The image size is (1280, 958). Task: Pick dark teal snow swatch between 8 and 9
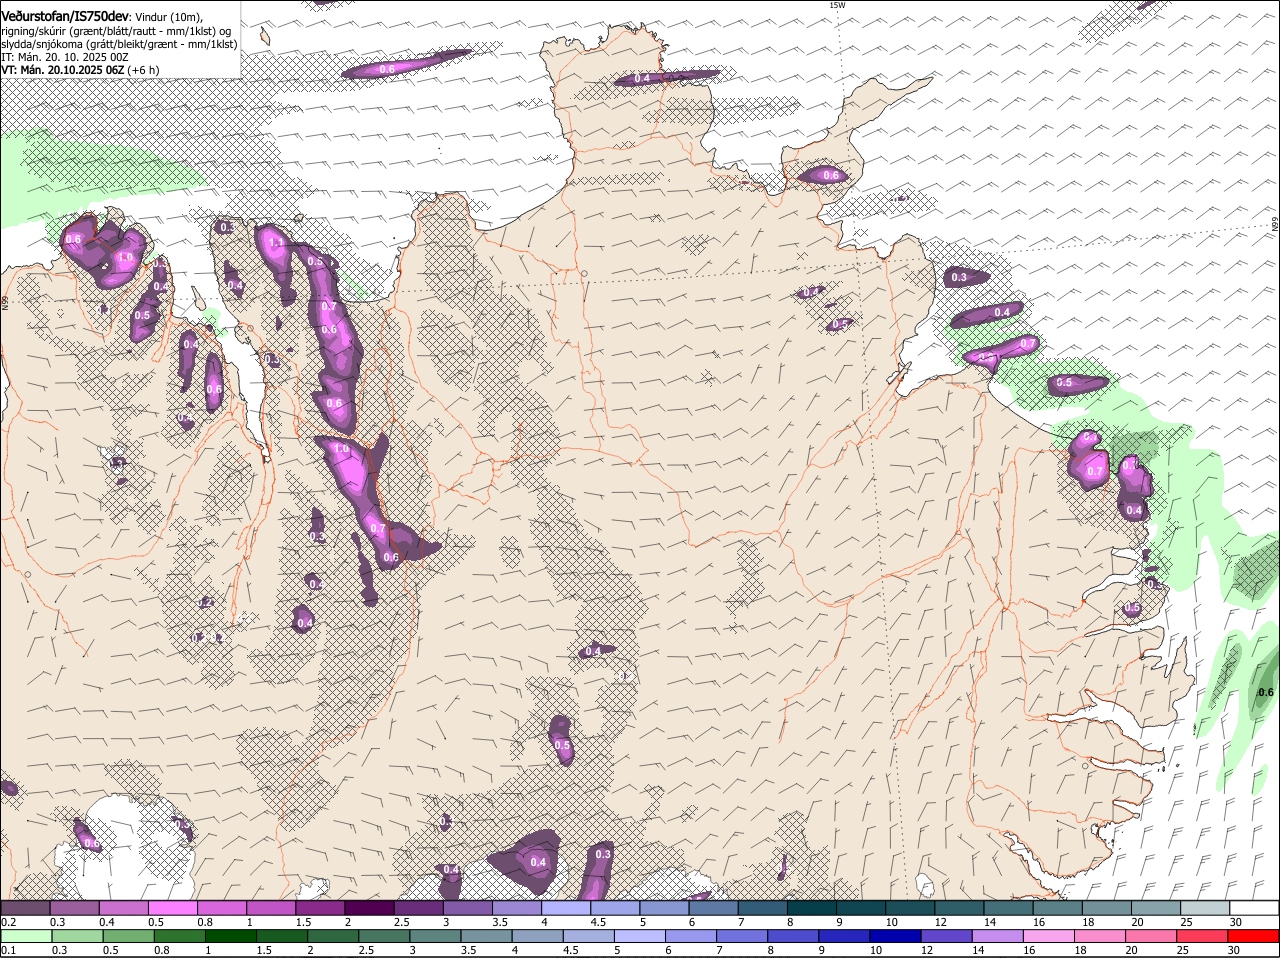pyautogui.click(x=811, y=908)
